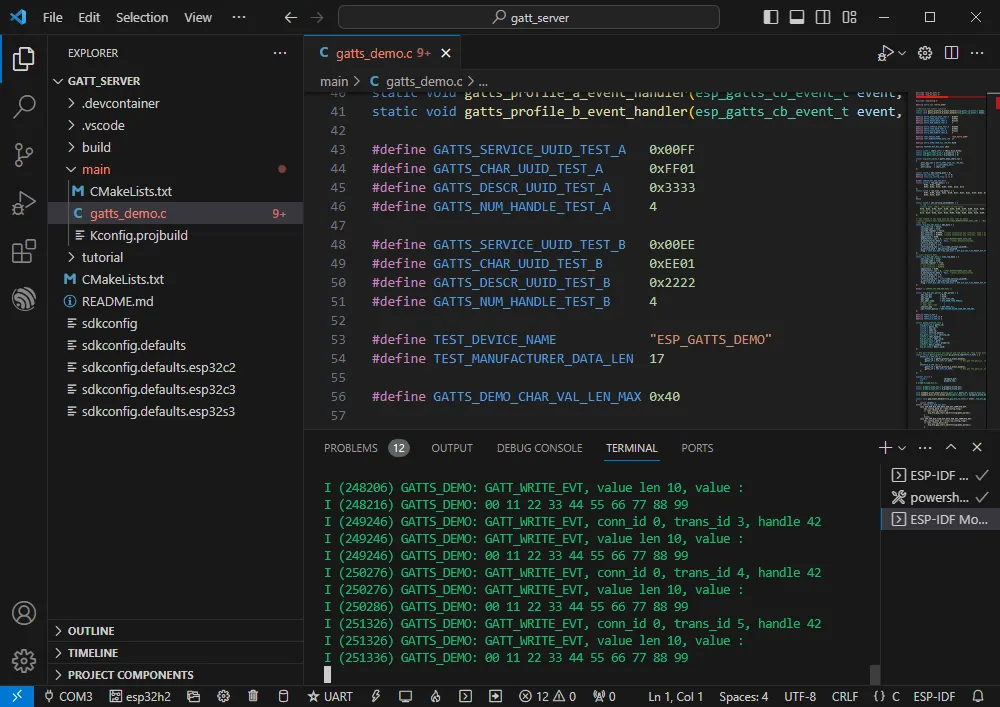Viewport: 1000px width, 707px height.
Task: Select the esp32h2 target in status bar
Action: pyautogui.click(x=142, y=696)
